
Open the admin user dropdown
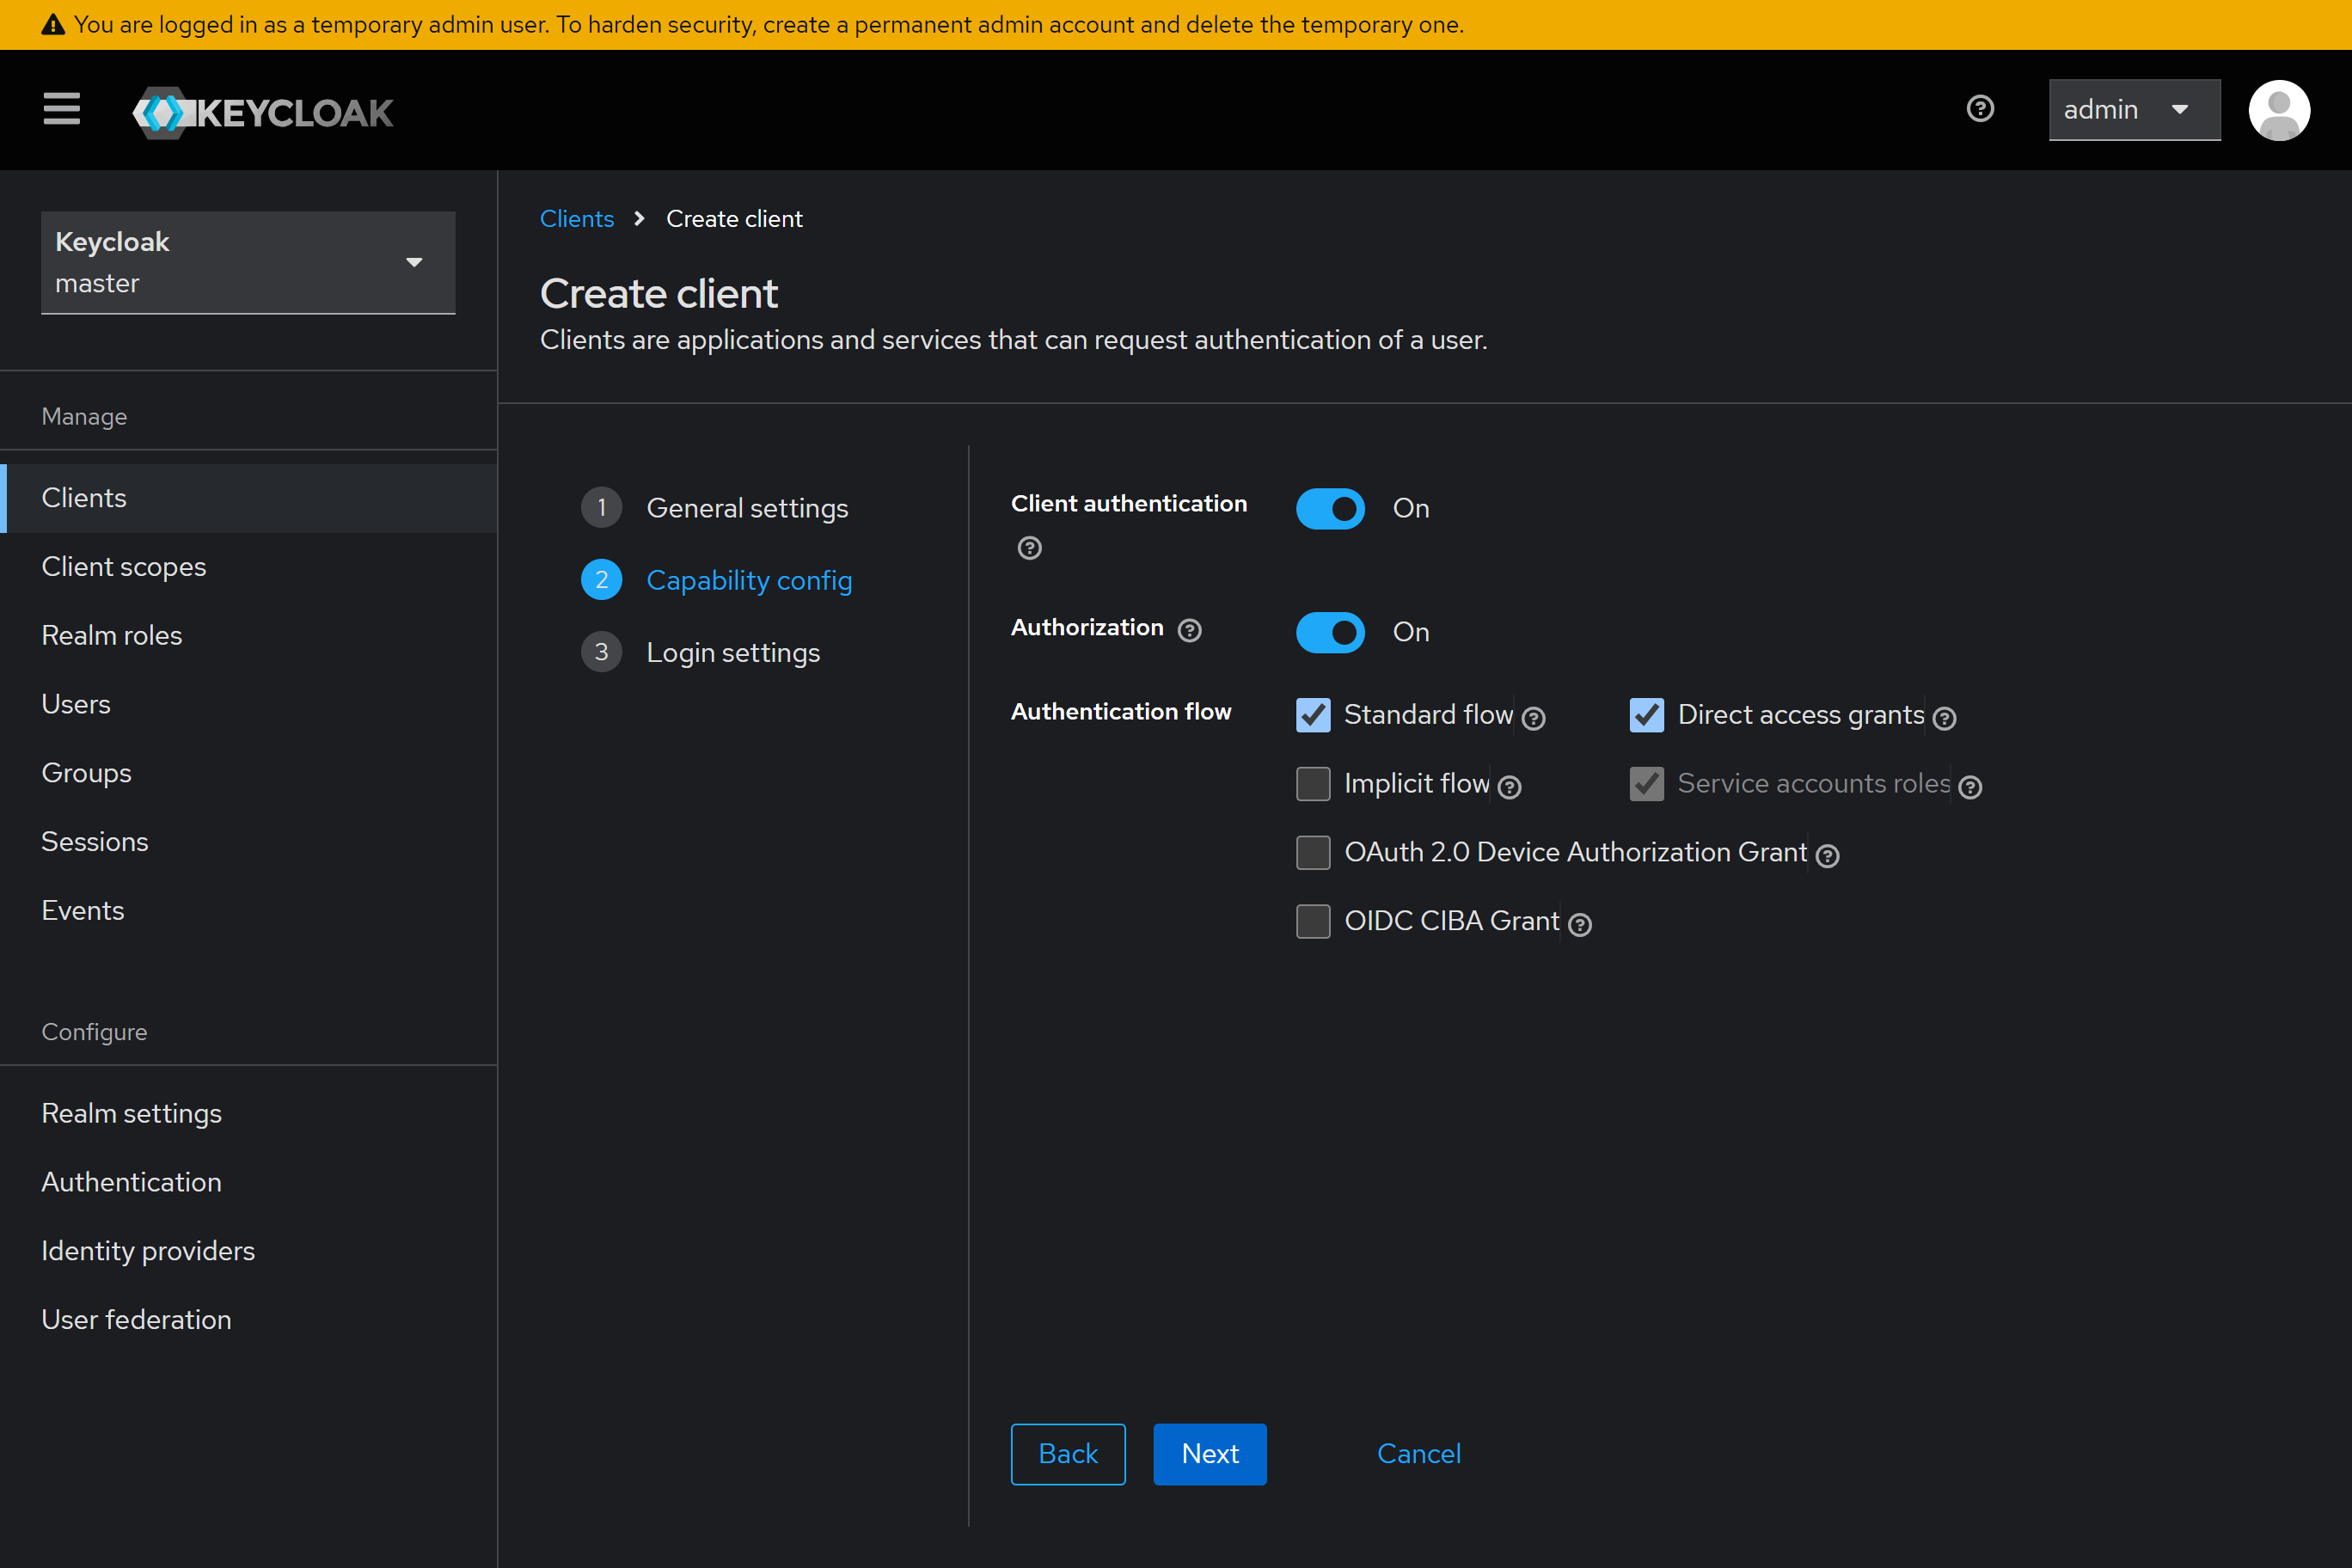coord(2134,110)
